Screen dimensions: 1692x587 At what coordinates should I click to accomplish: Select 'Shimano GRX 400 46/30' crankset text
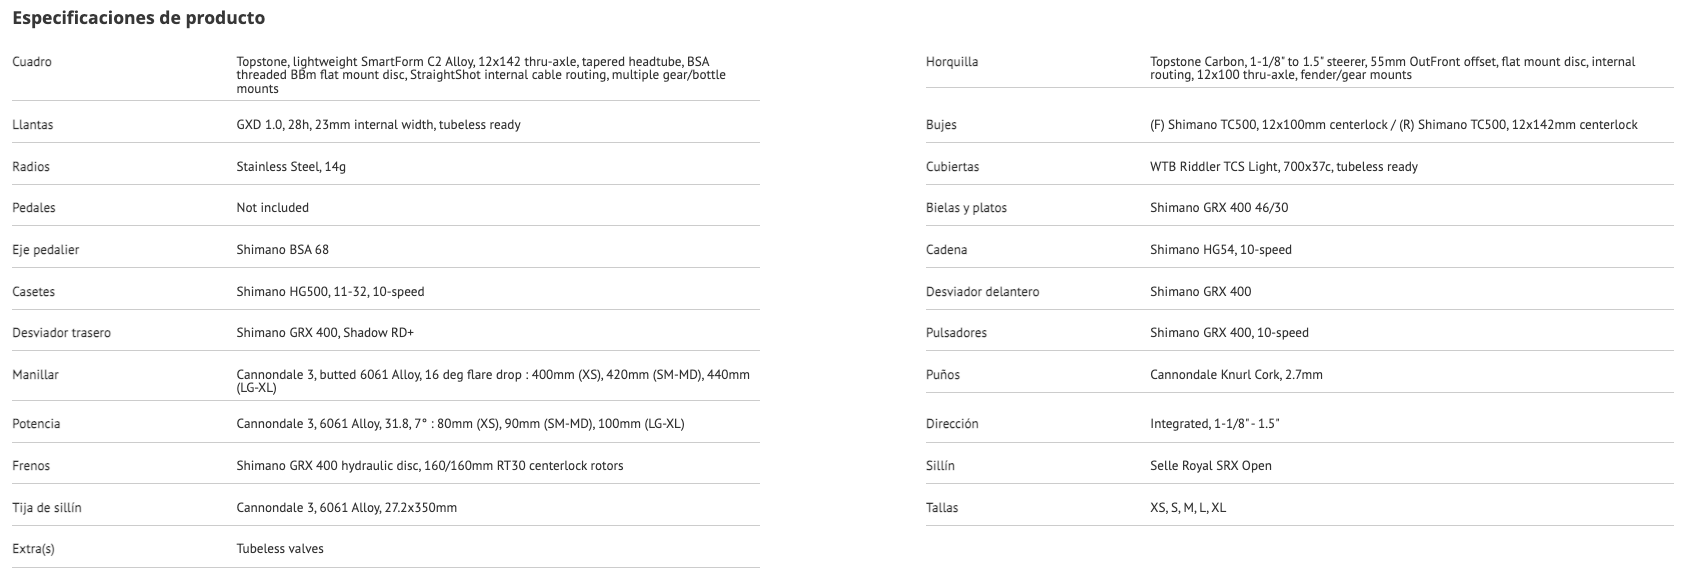[x=1217, y=208]
